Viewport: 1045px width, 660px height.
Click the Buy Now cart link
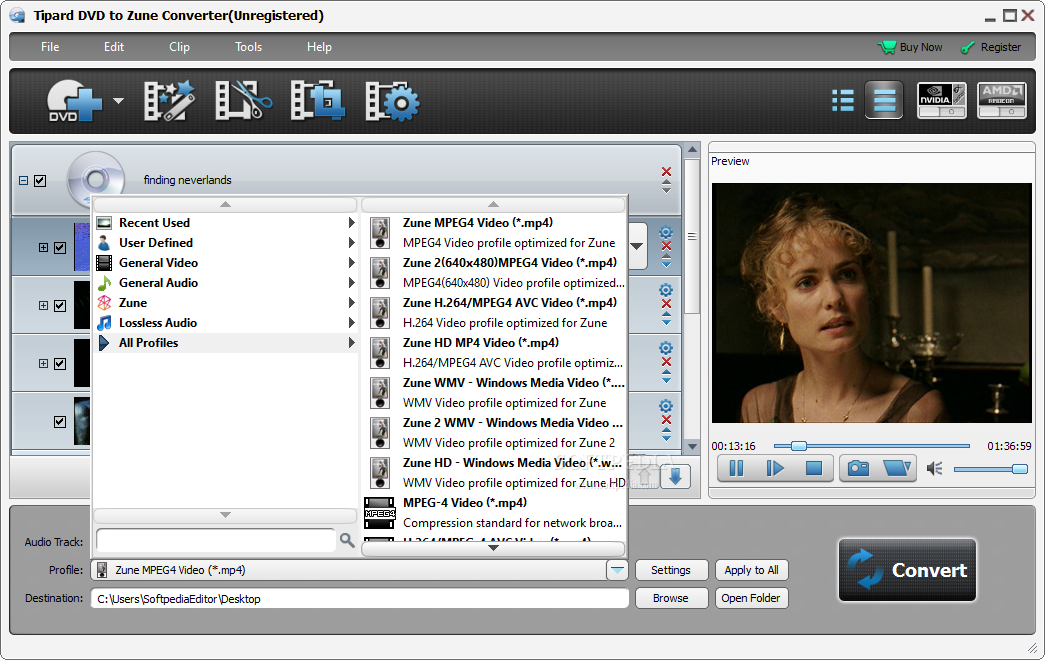(910, 47)
